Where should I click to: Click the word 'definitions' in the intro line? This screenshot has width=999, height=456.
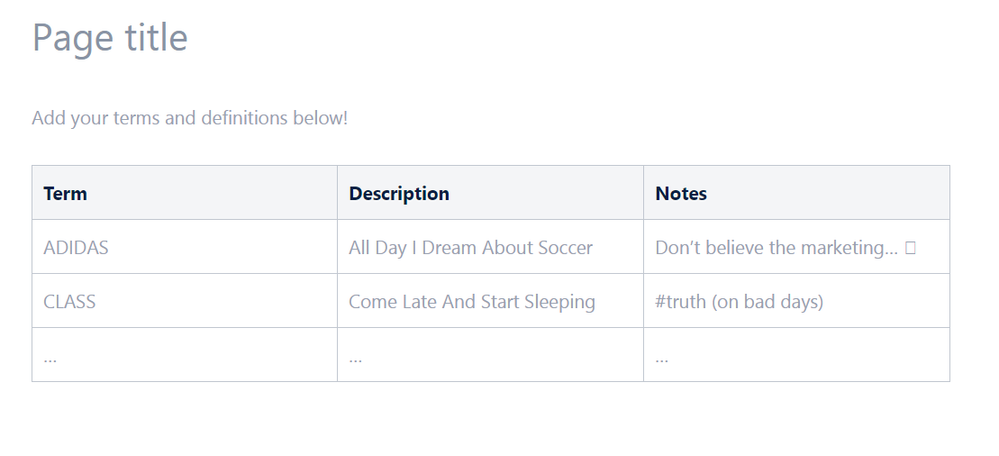point(244,118)
